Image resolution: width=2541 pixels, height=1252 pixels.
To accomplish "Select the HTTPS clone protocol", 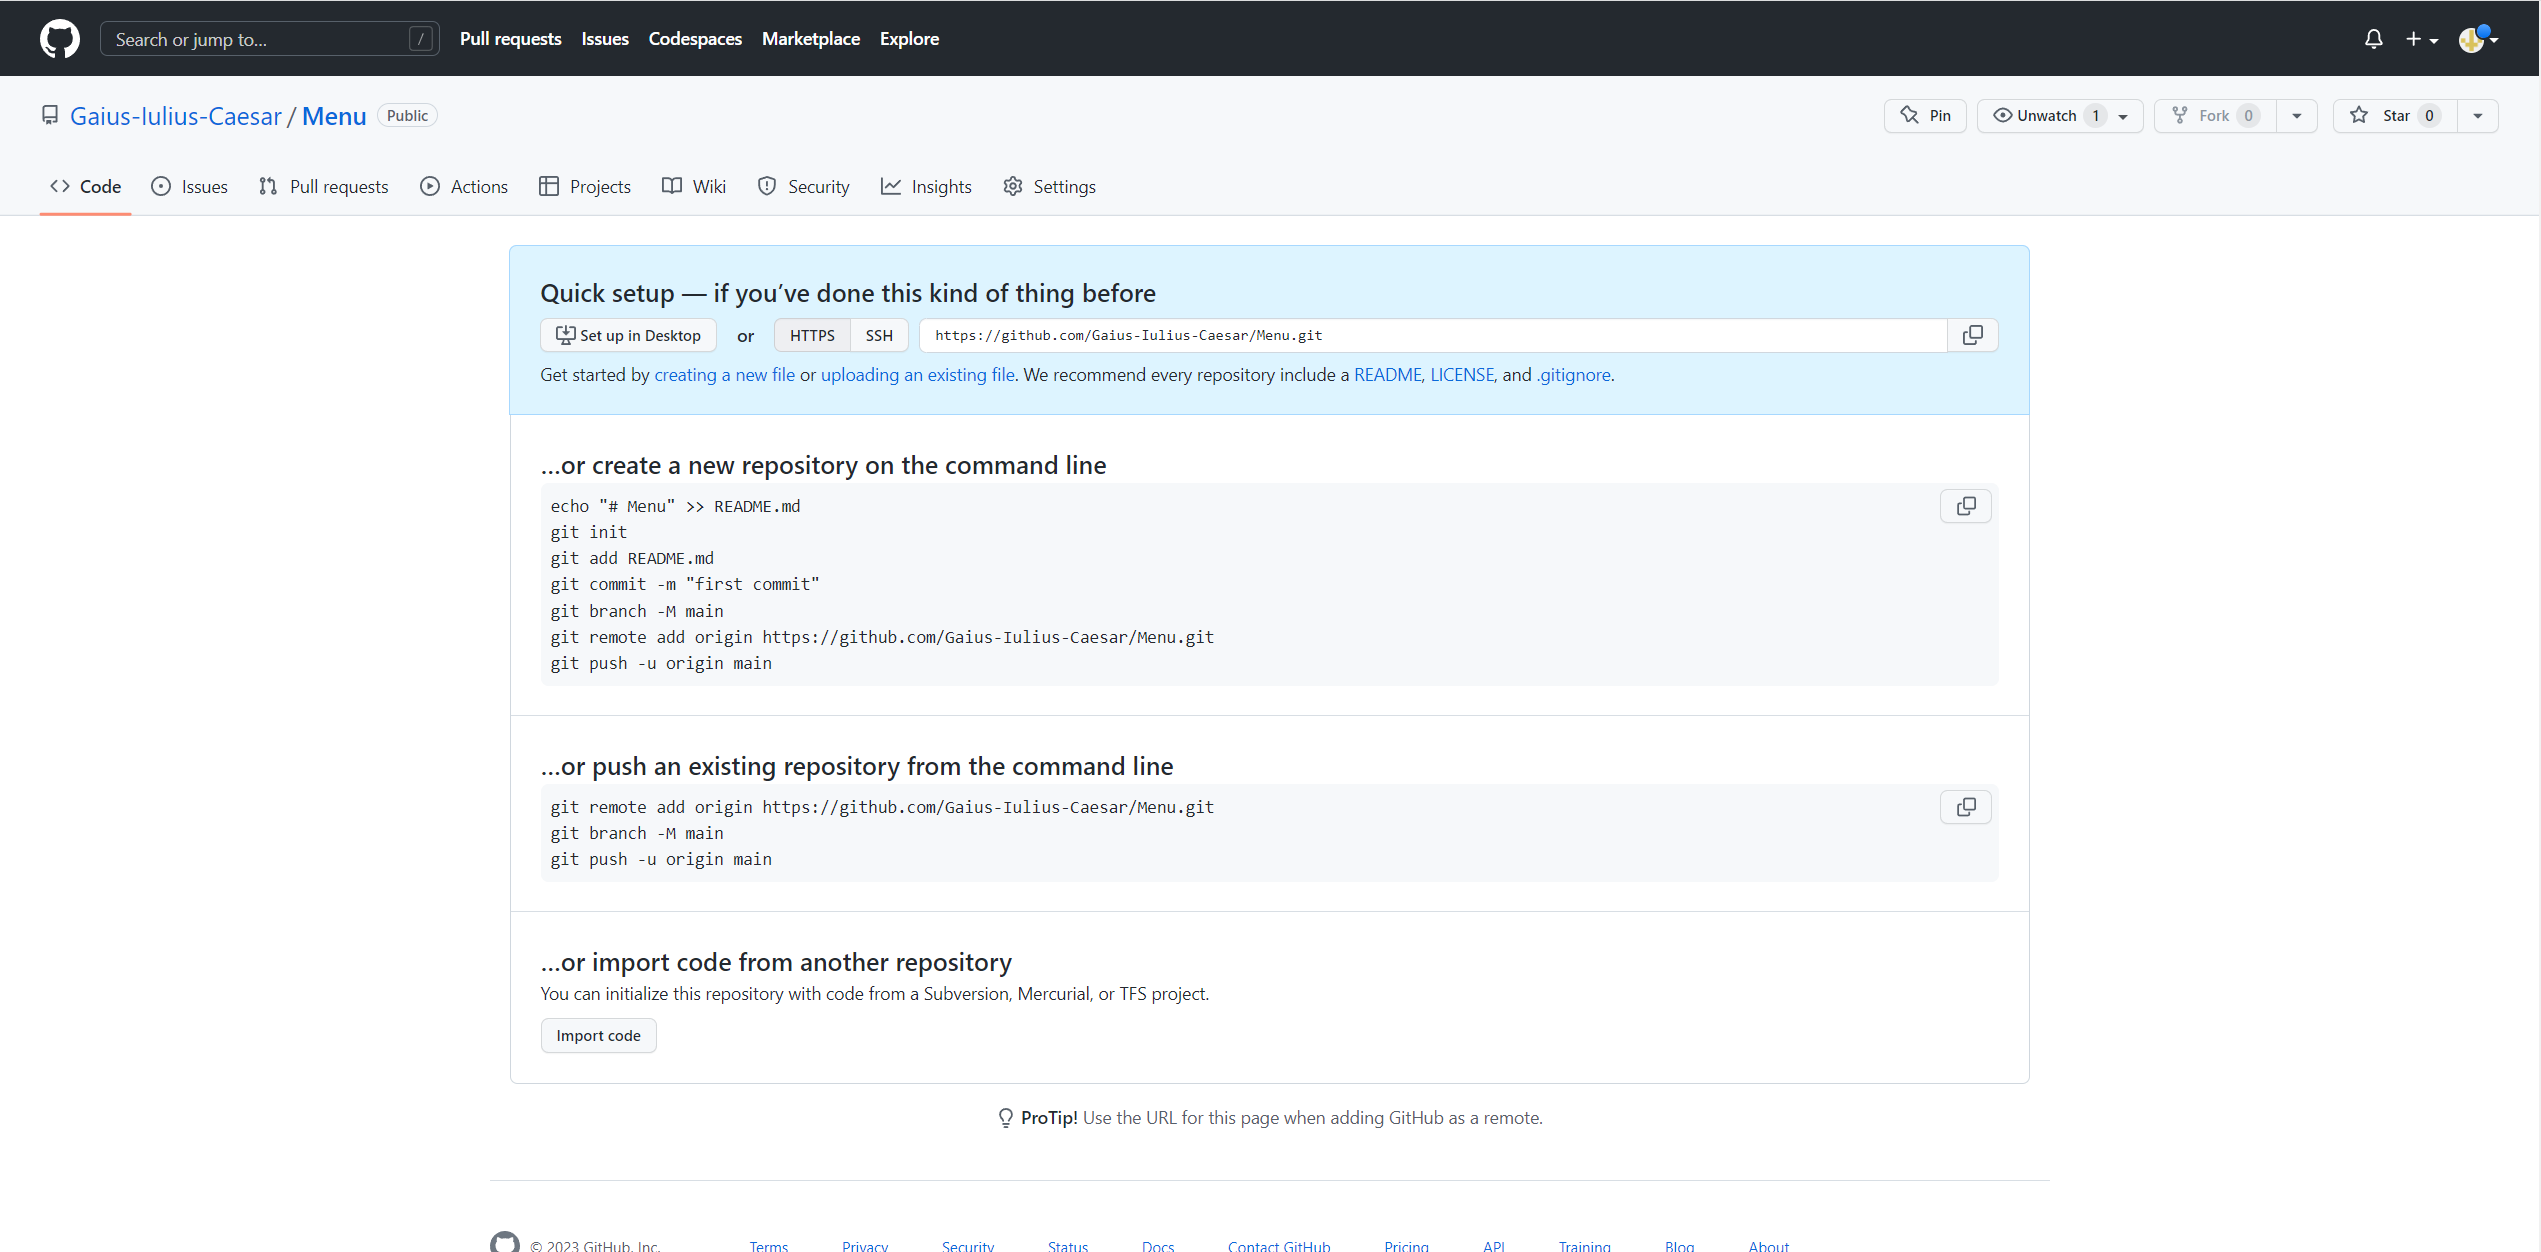I will pos(811,335).
